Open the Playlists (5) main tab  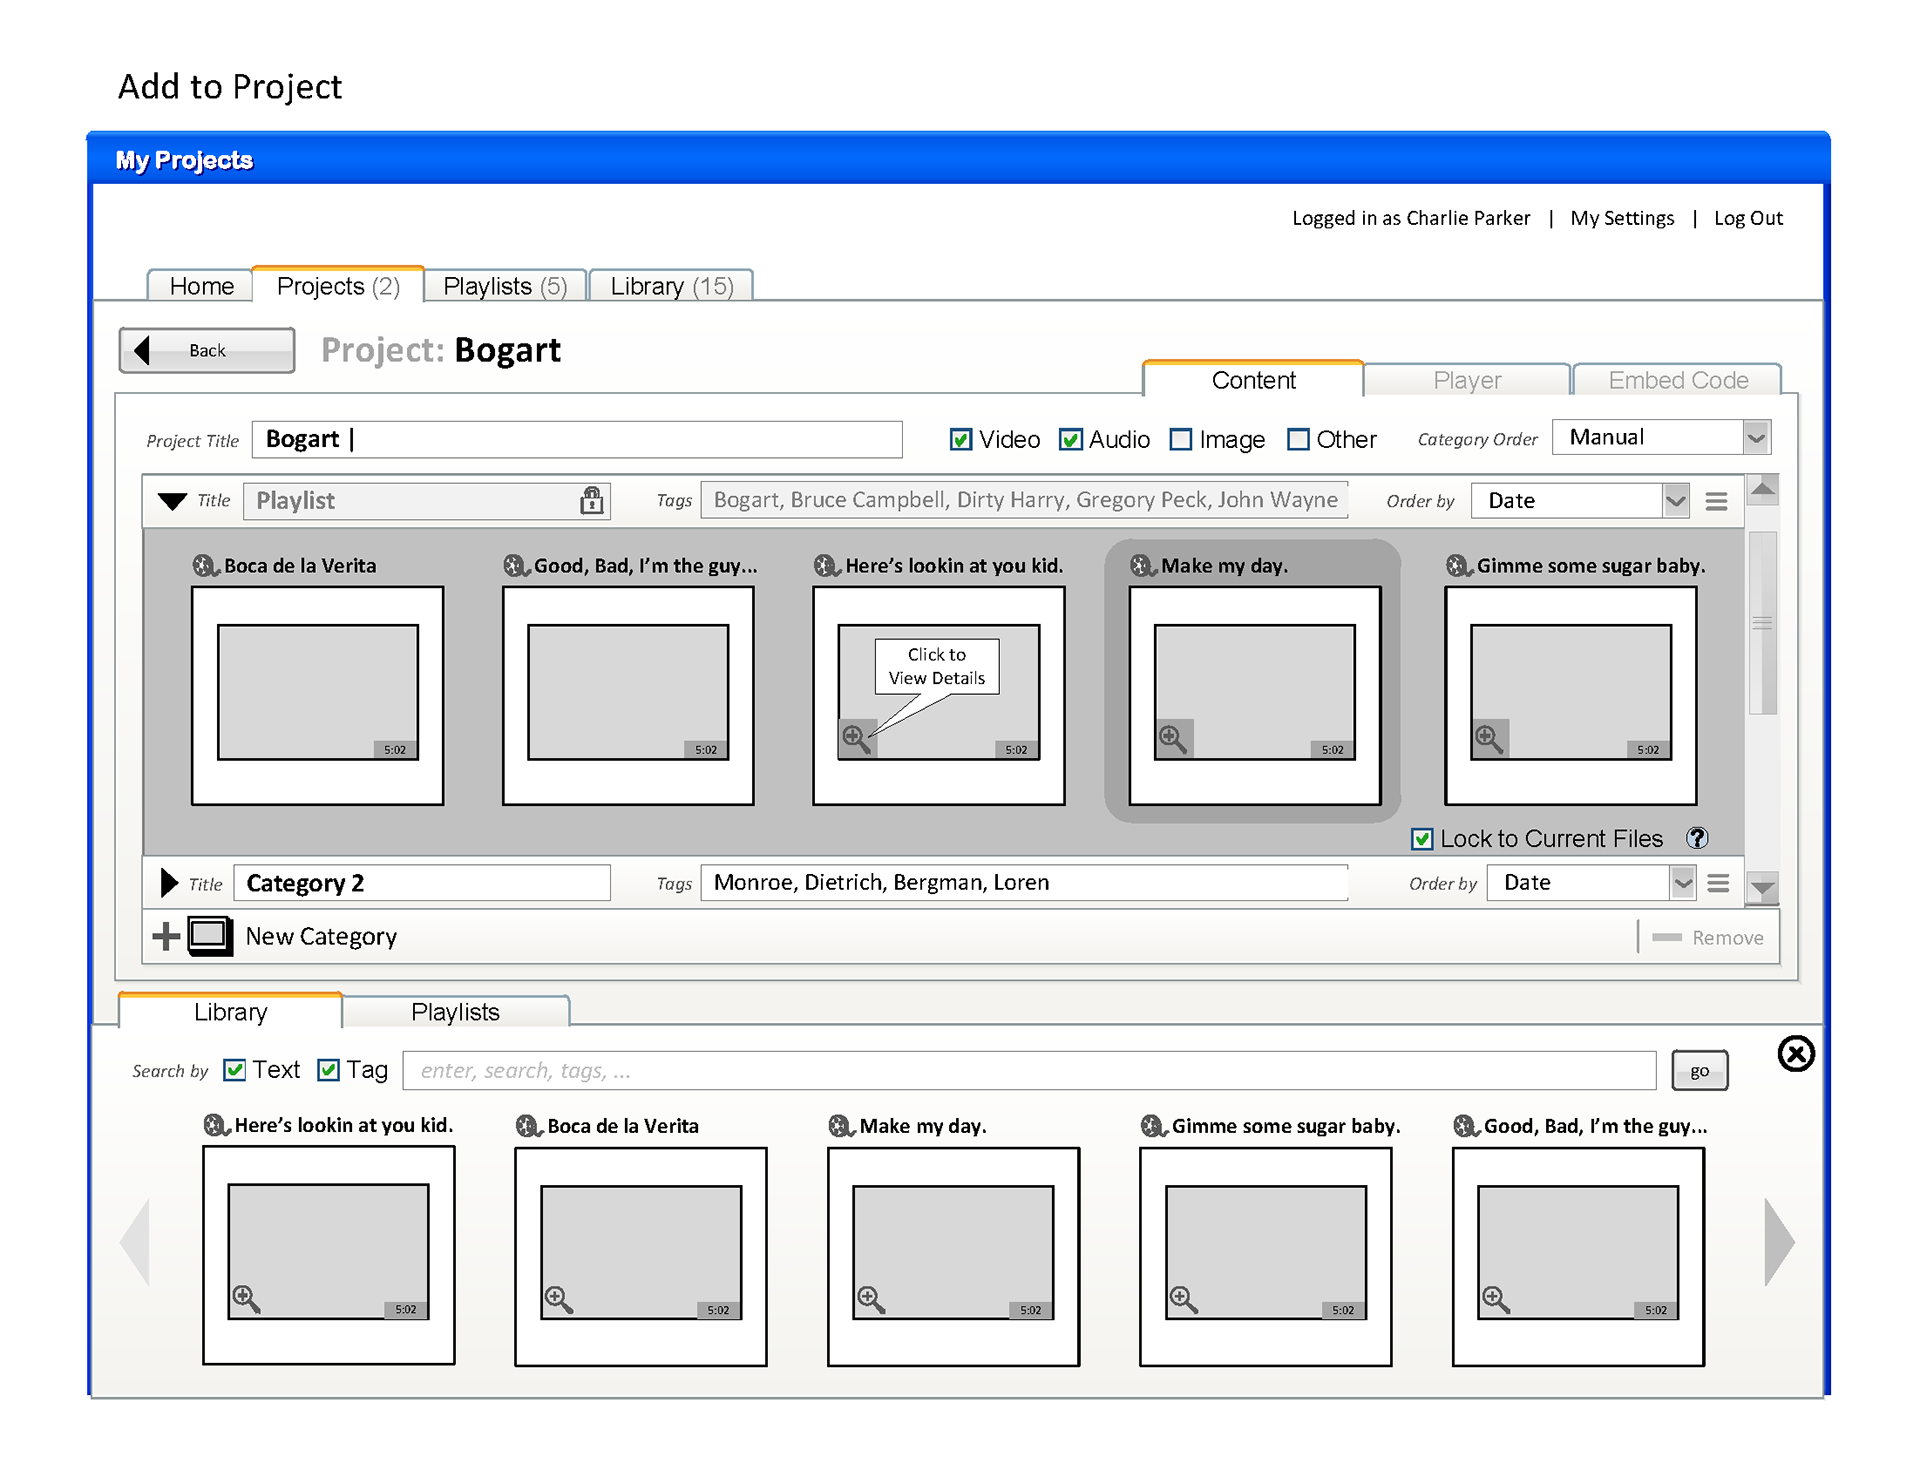[x=504, y=286]
